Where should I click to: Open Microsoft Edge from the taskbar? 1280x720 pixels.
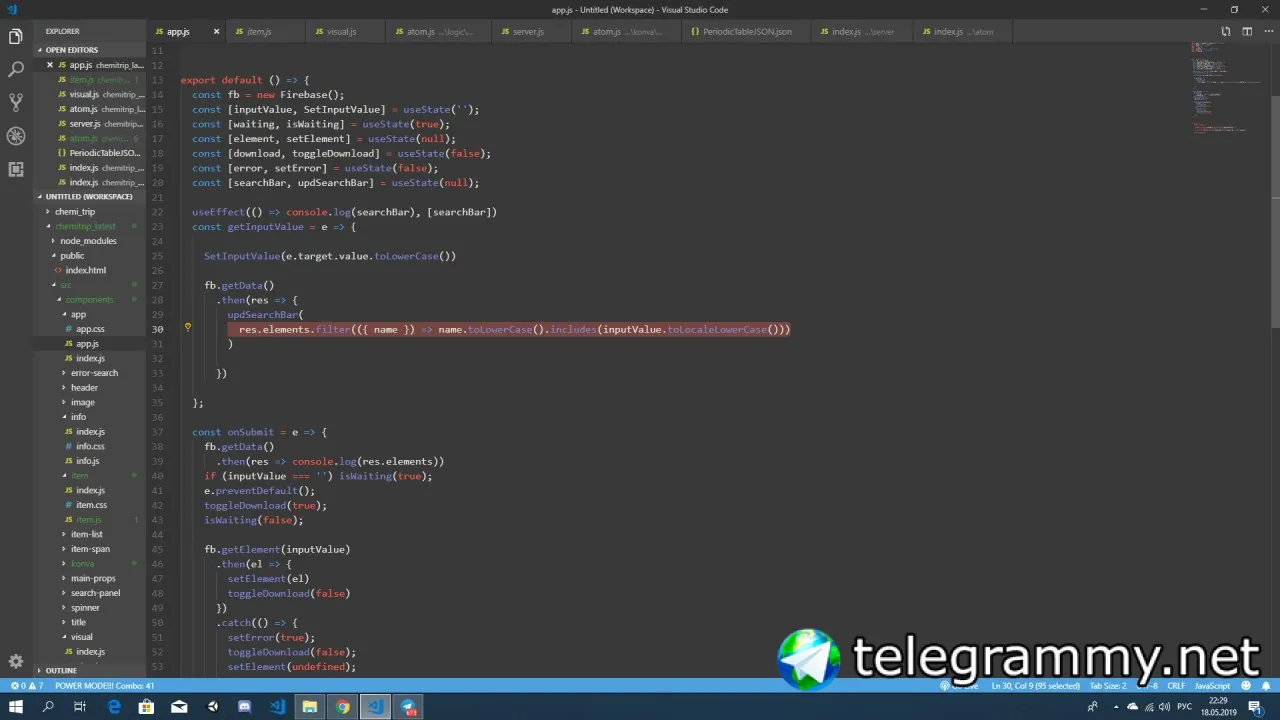(x=114, y=707)
